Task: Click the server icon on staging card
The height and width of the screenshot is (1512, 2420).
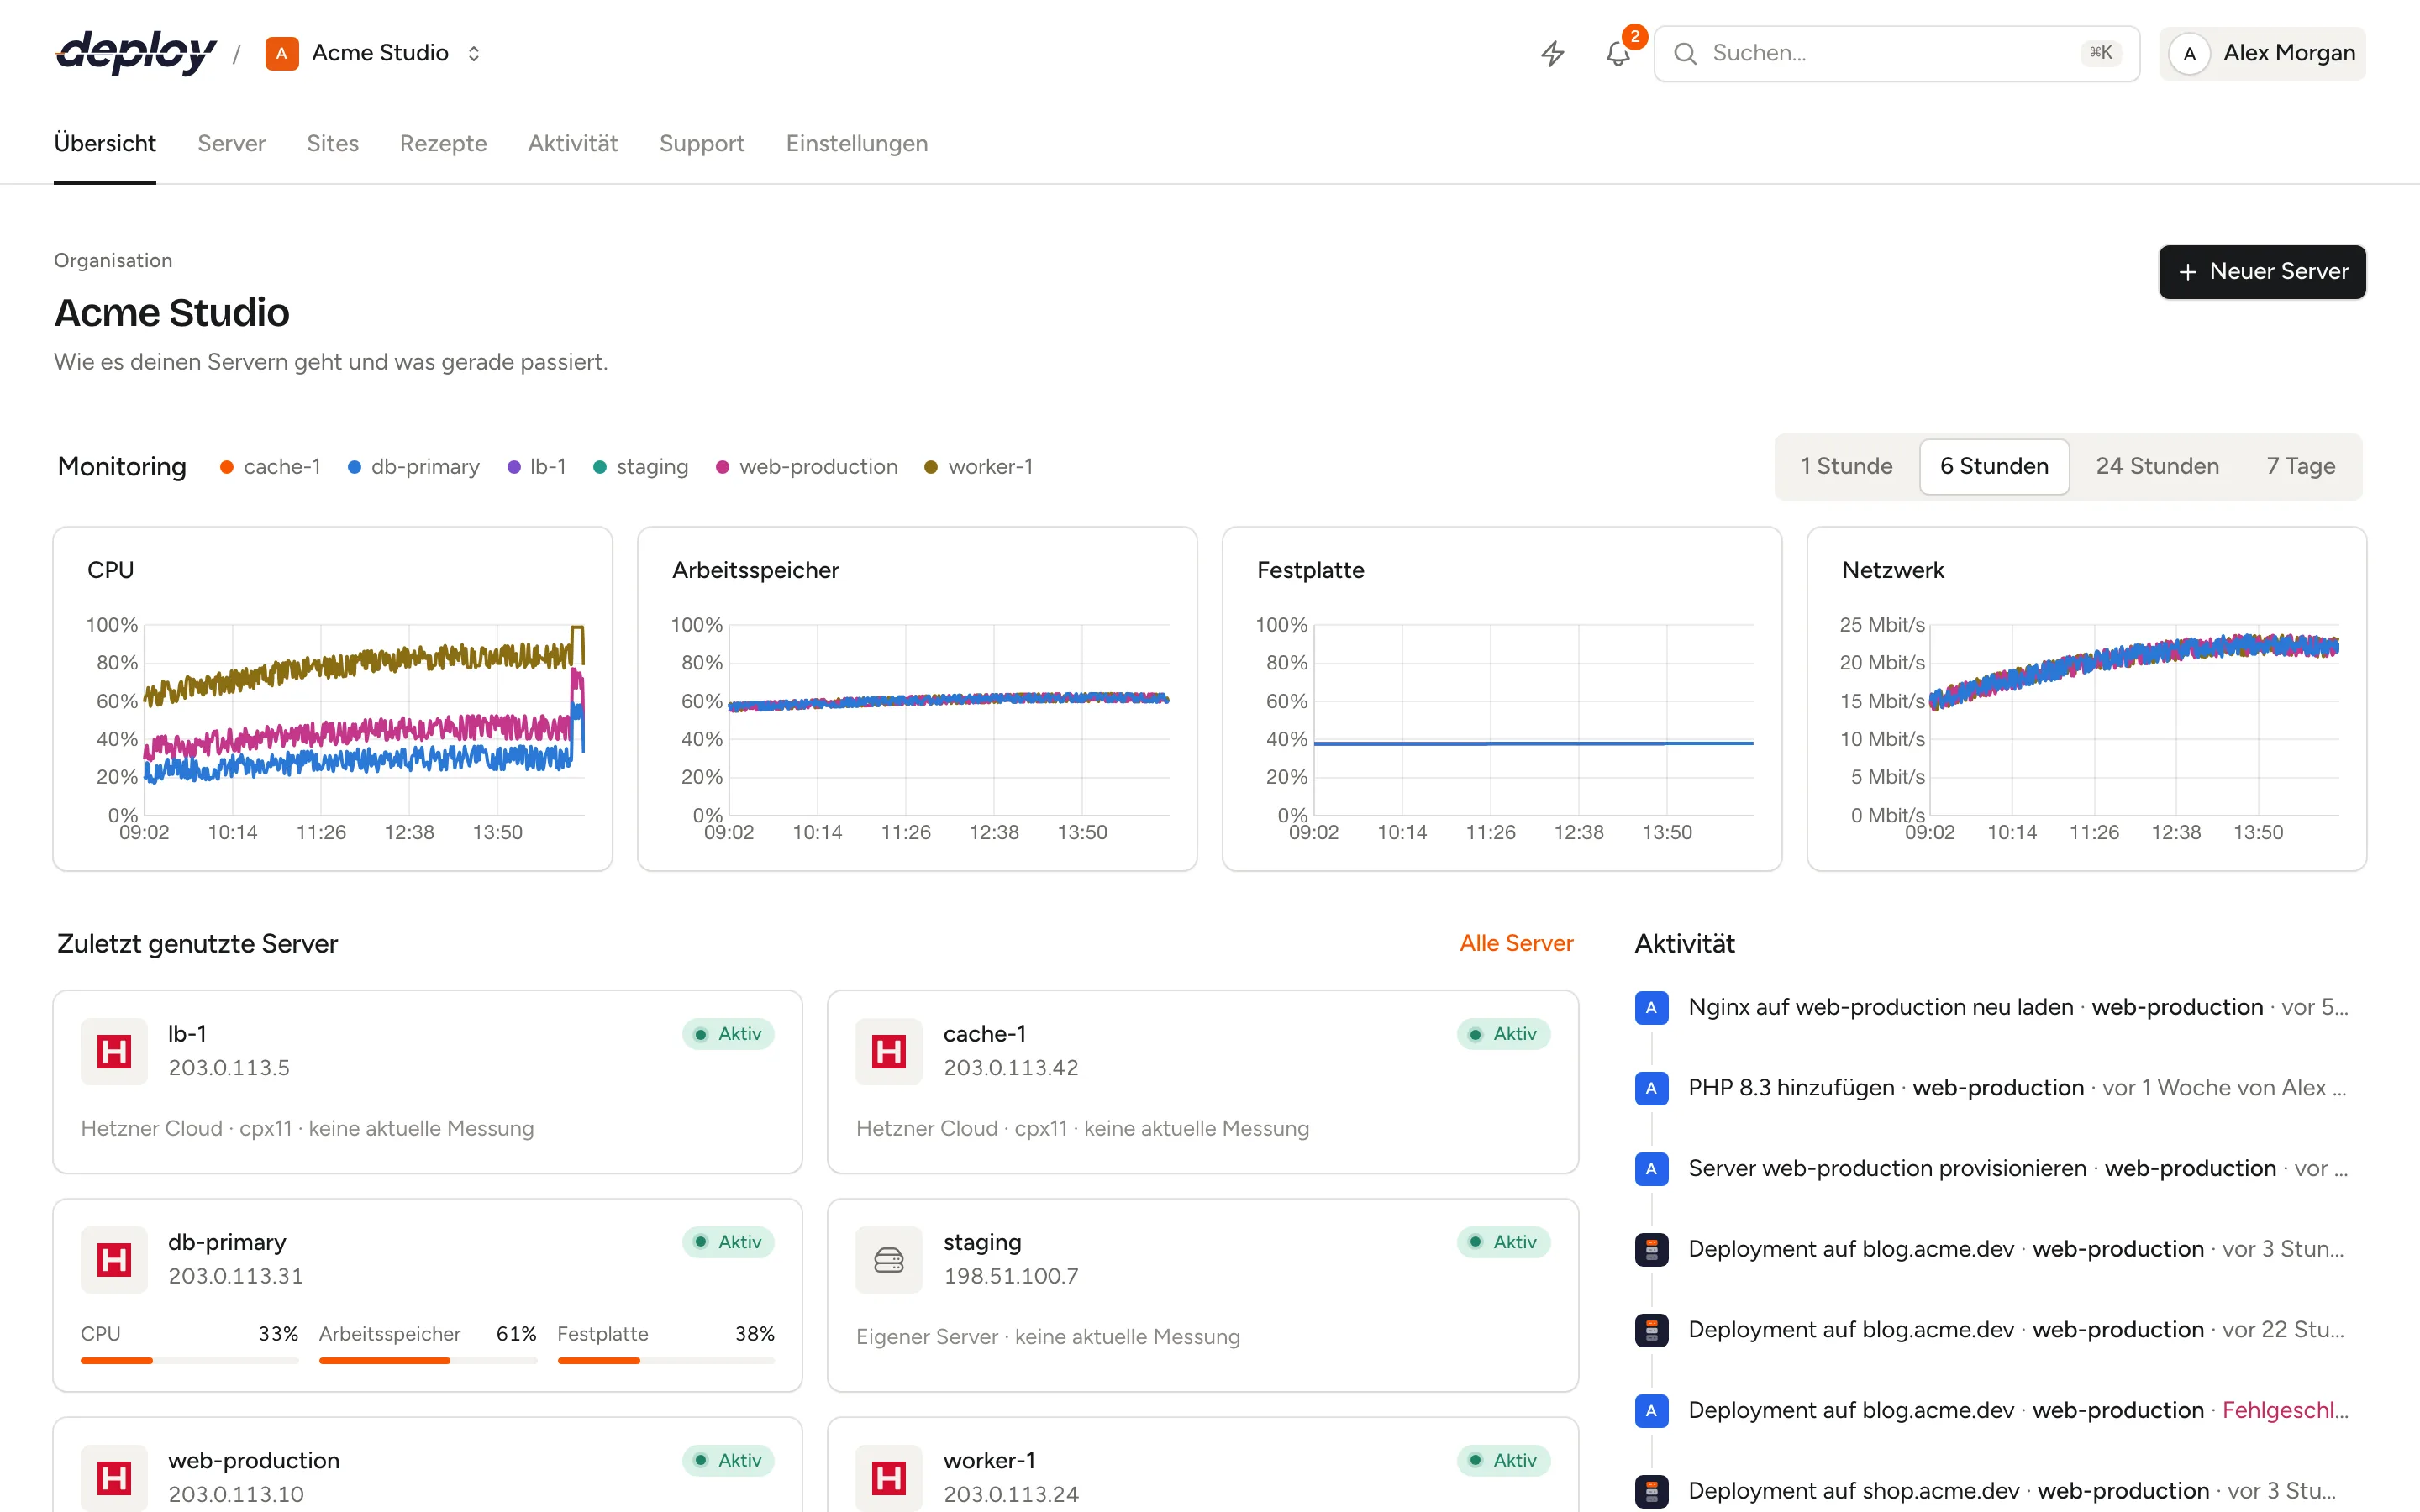Action: tap(889, 1259)
